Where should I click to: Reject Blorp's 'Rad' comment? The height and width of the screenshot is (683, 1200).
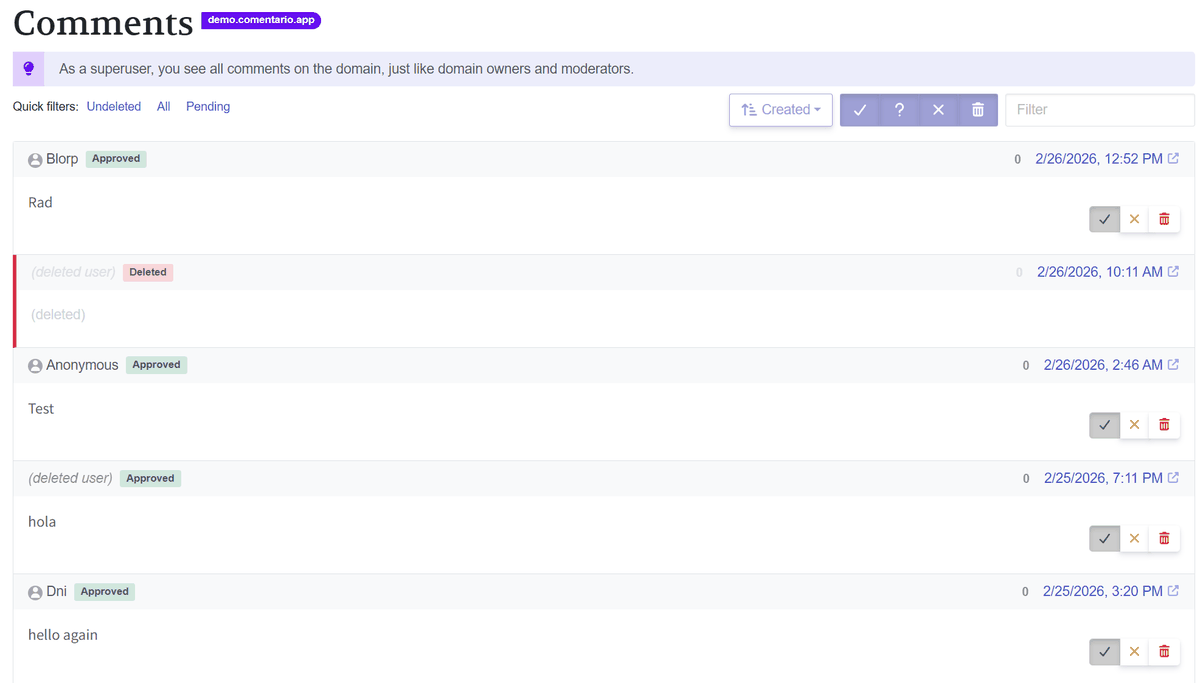tap(1134, 219)
